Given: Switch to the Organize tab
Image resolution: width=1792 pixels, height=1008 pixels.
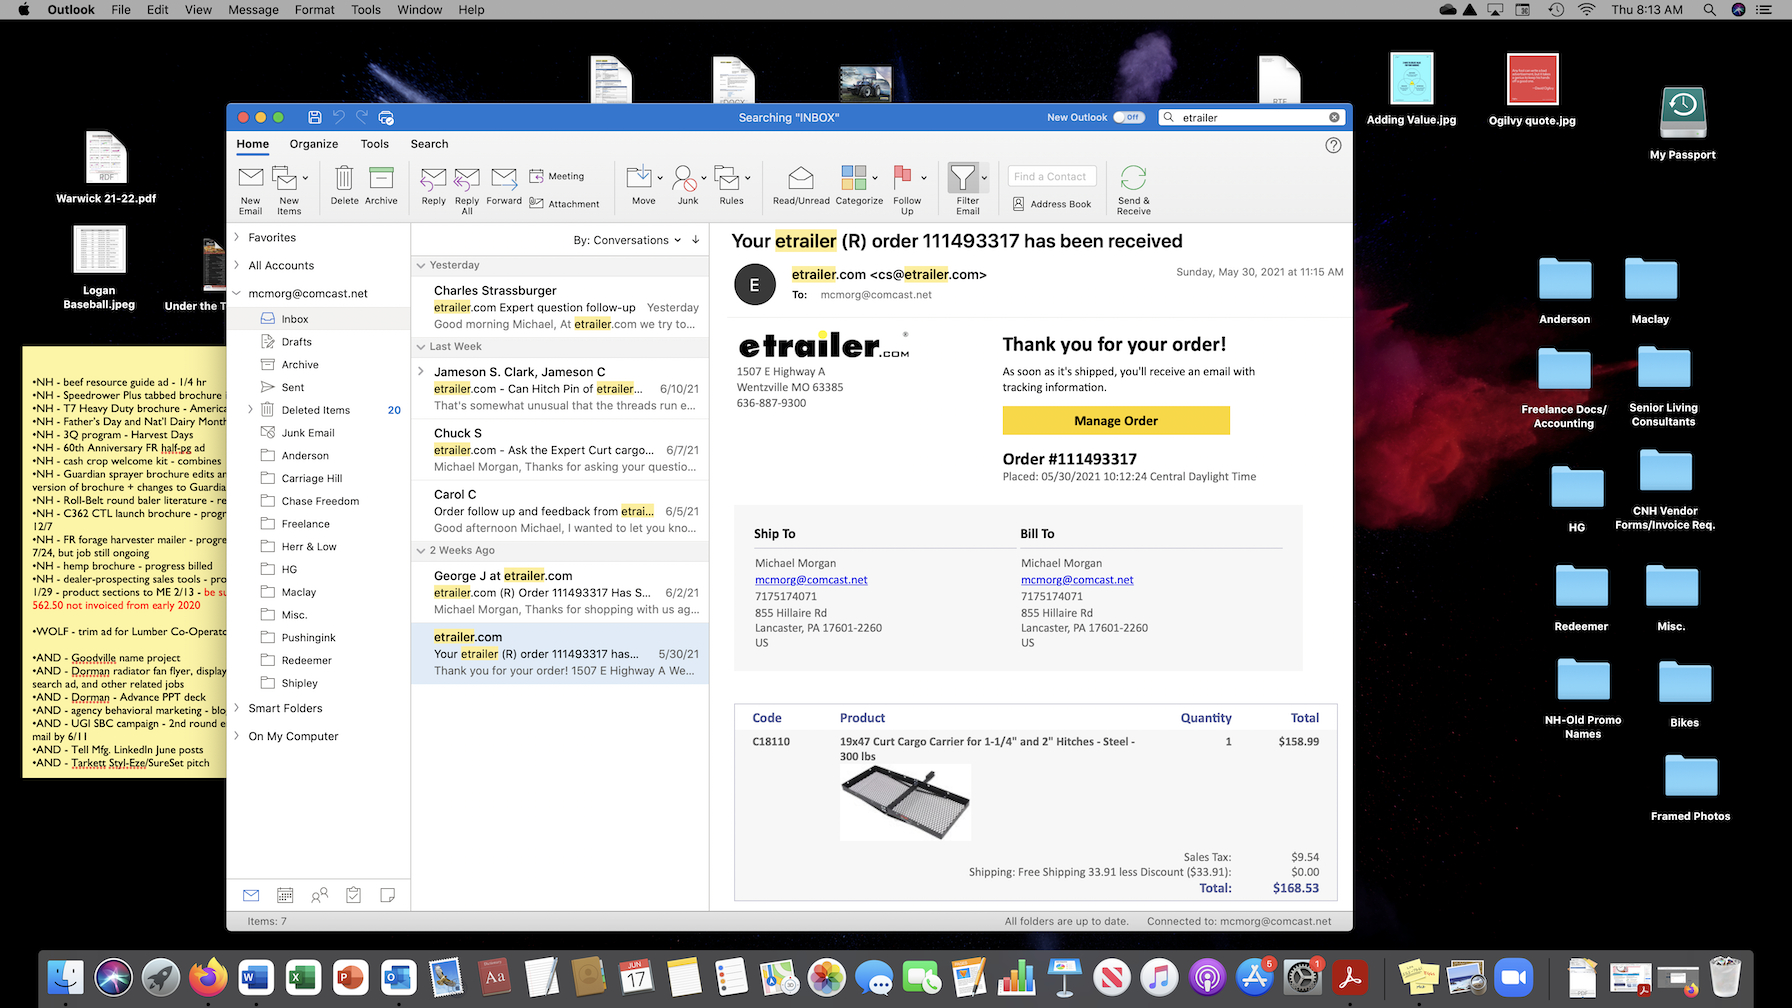Looking at the screenshot, I should tap(313, 143).
